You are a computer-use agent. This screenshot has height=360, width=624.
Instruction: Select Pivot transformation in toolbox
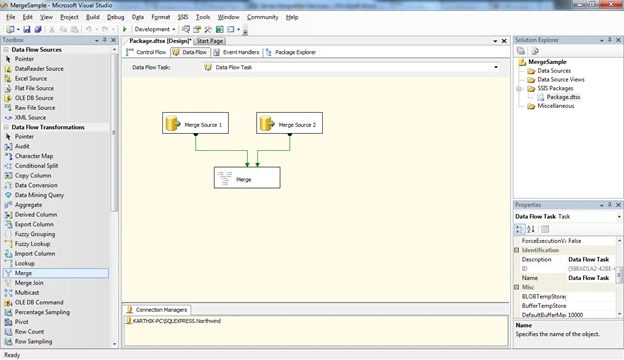tap(21, 322)
